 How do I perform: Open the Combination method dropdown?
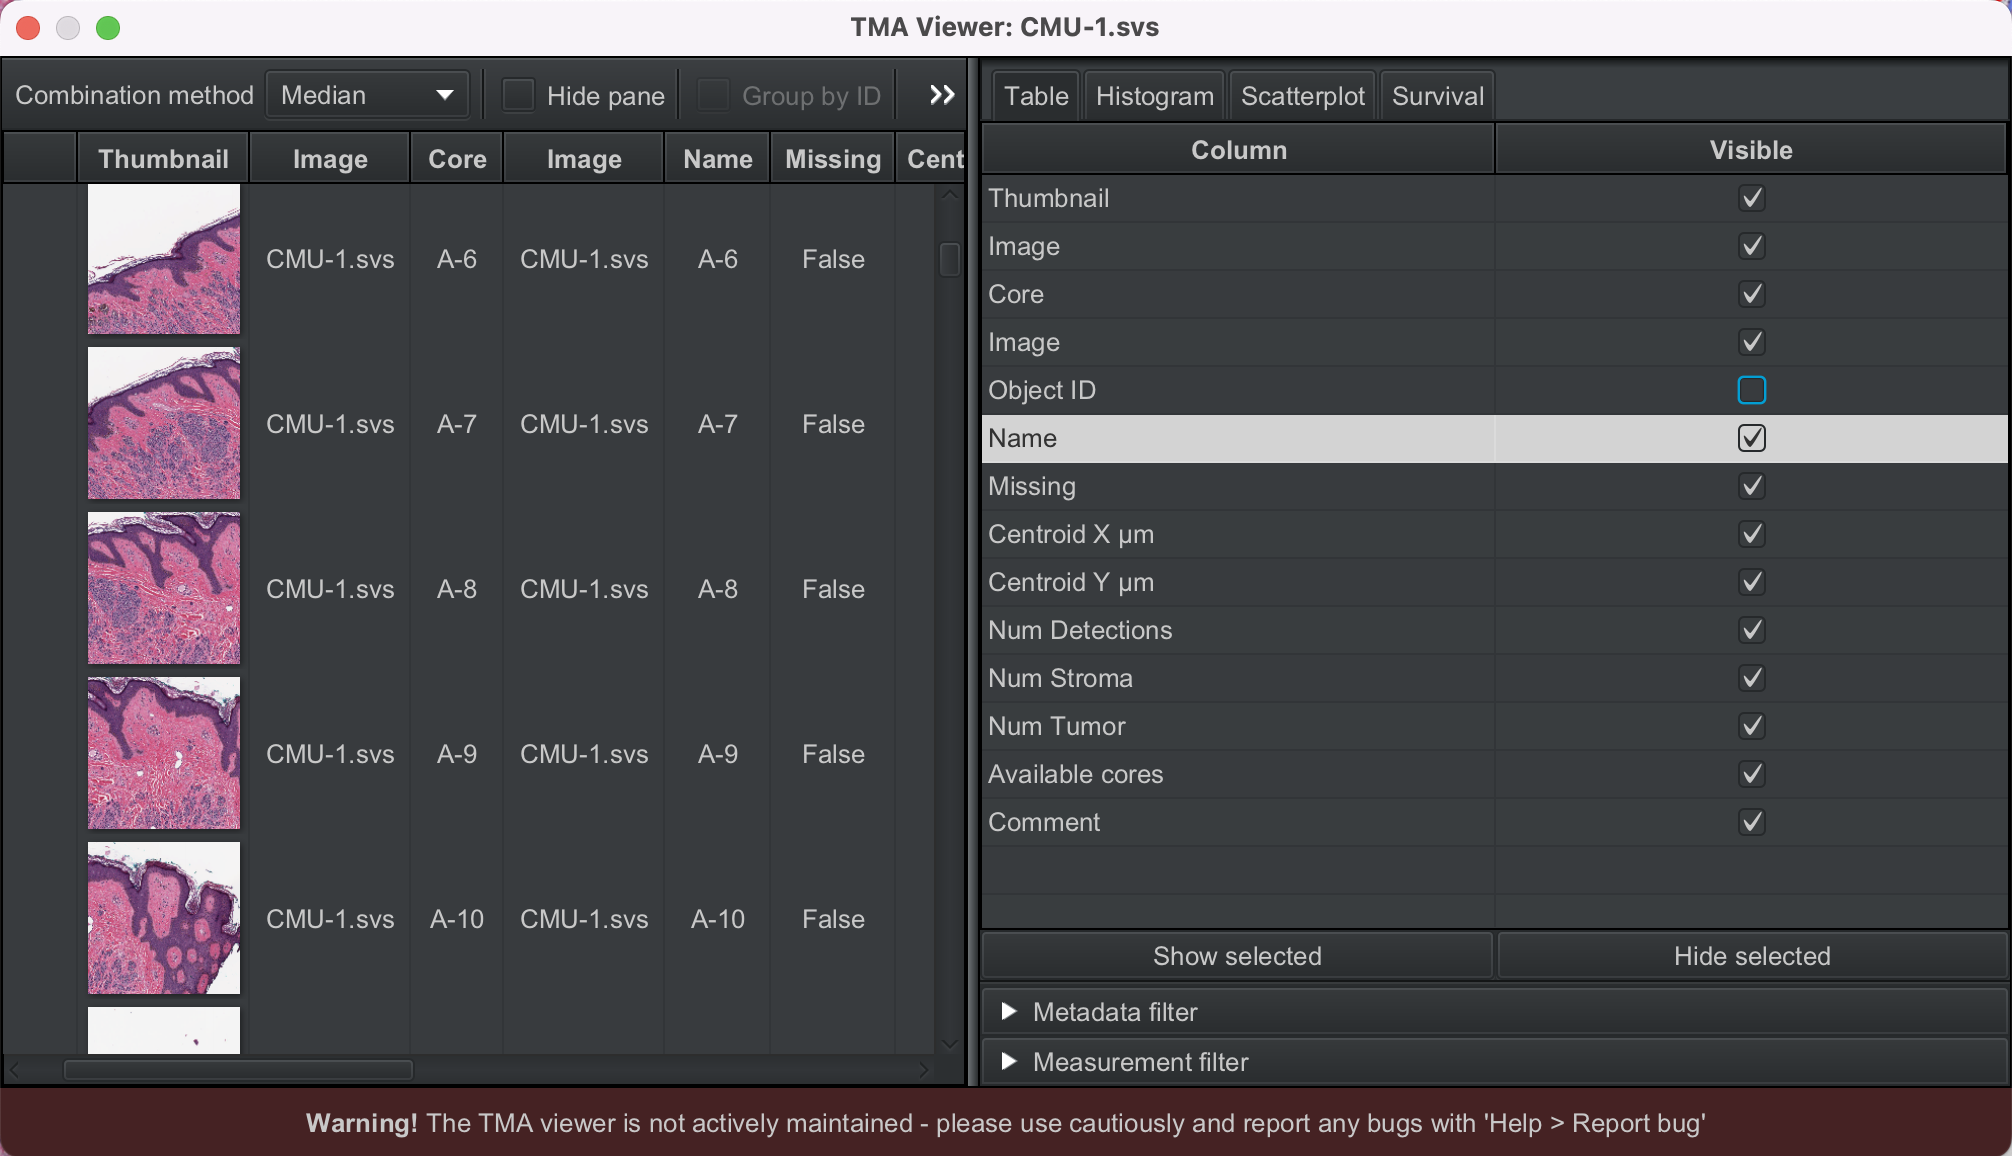tap(367, 94)
